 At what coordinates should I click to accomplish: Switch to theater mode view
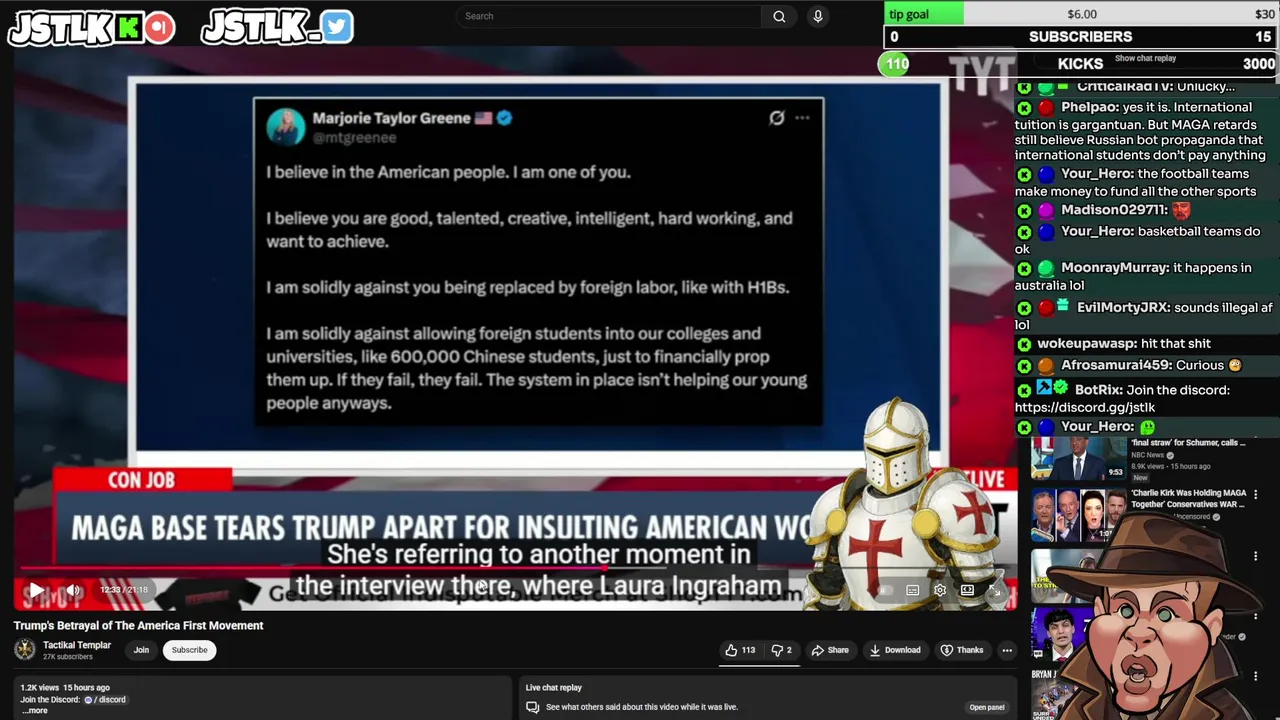[968, 591]
